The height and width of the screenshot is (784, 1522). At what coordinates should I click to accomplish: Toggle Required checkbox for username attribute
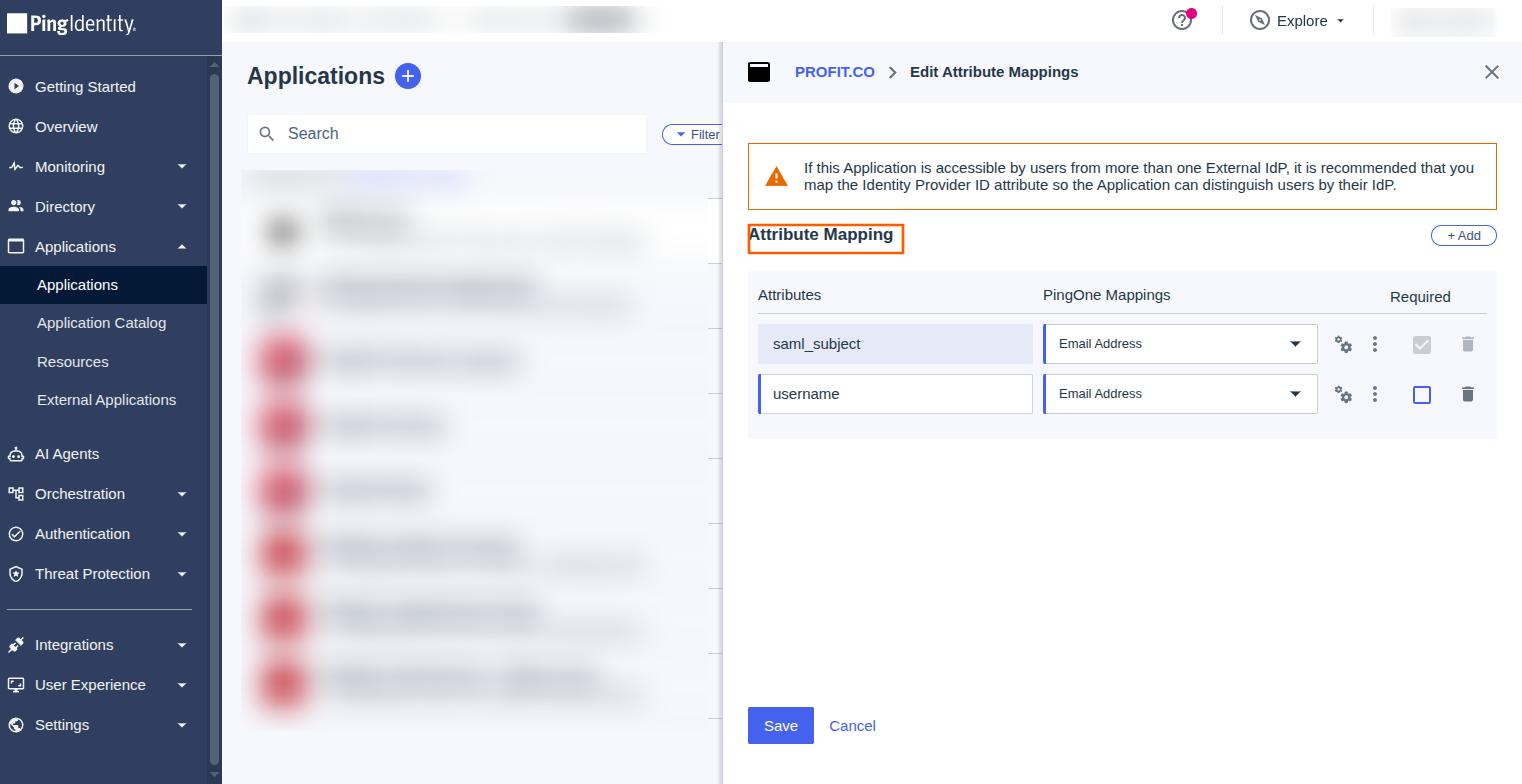[1422, 395]
